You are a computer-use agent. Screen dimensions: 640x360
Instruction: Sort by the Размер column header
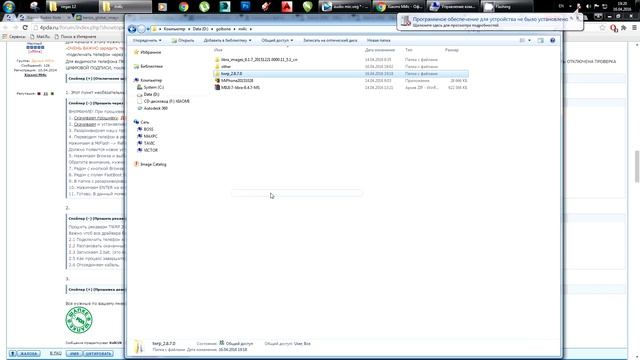pyautogui.click(x=452, y=50)
